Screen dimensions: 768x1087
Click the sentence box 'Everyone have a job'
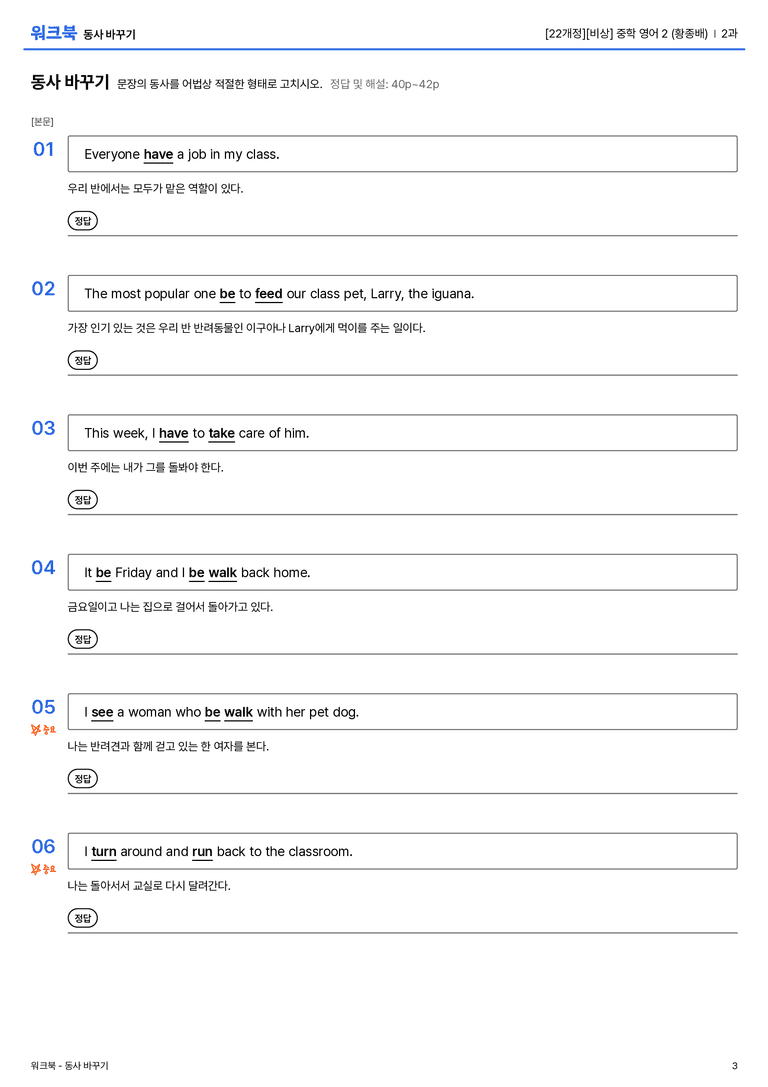(402, 154)
